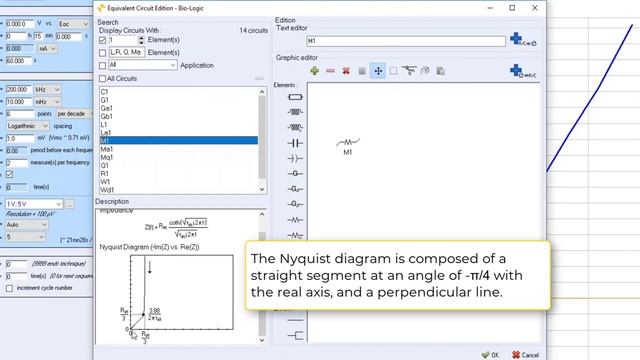Enable the Application filter checkbox

coord(102,65)
